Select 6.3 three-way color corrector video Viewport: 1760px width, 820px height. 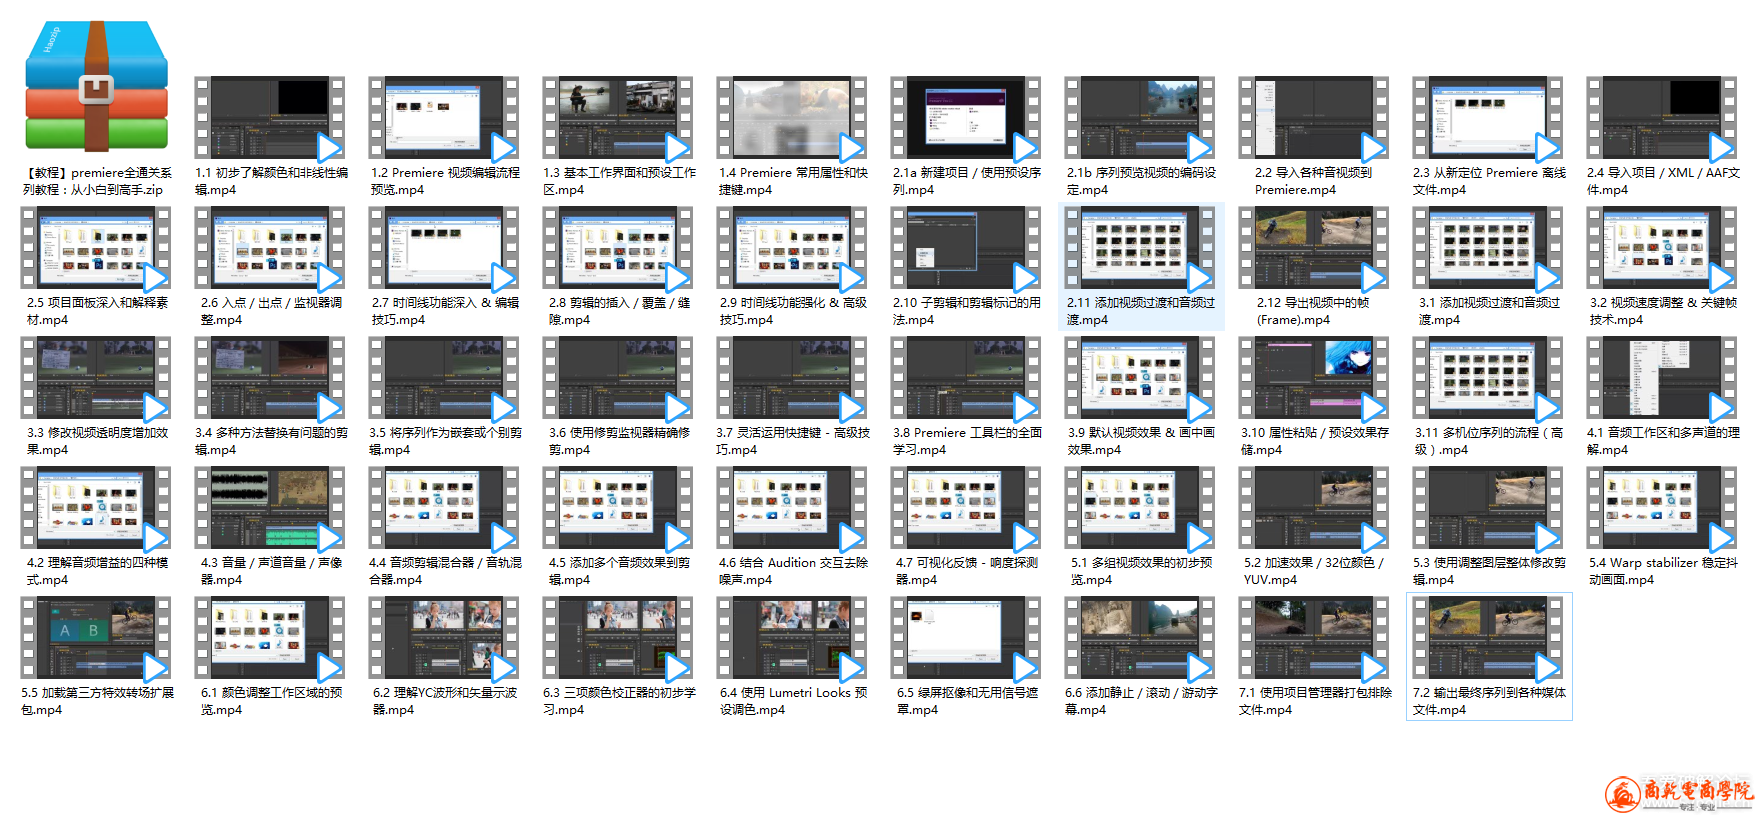(618, 638)
